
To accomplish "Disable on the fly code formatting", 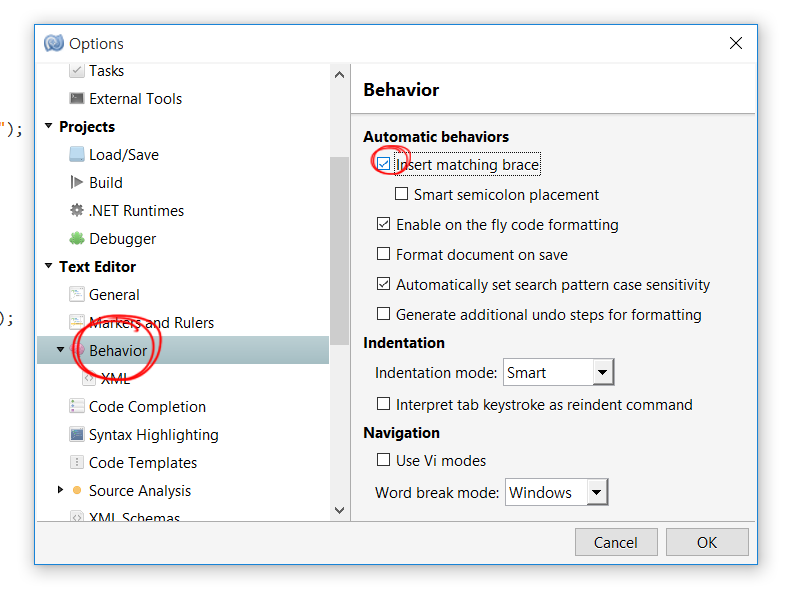I will (383, 224).
